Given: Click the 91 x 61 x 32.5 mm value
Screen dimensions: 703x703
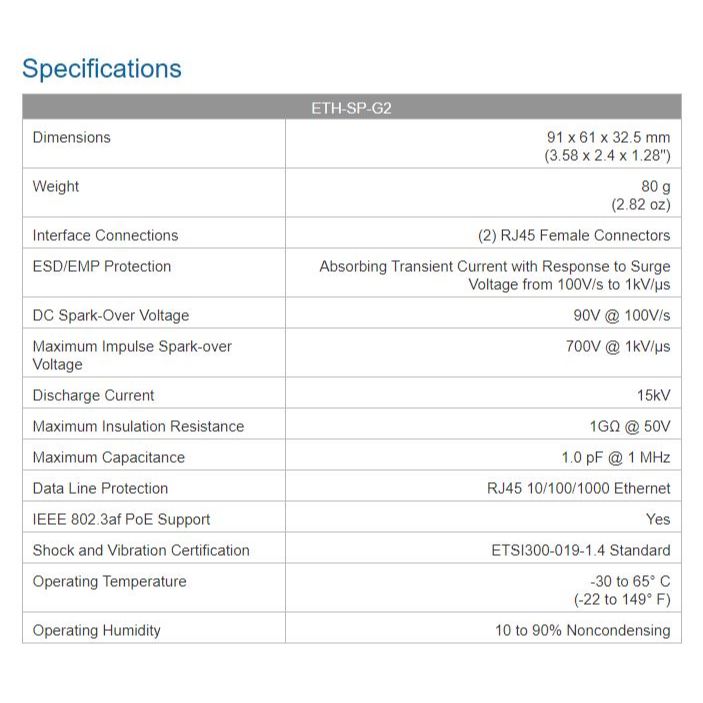Looking at the screenshot, I should point(608,137).
